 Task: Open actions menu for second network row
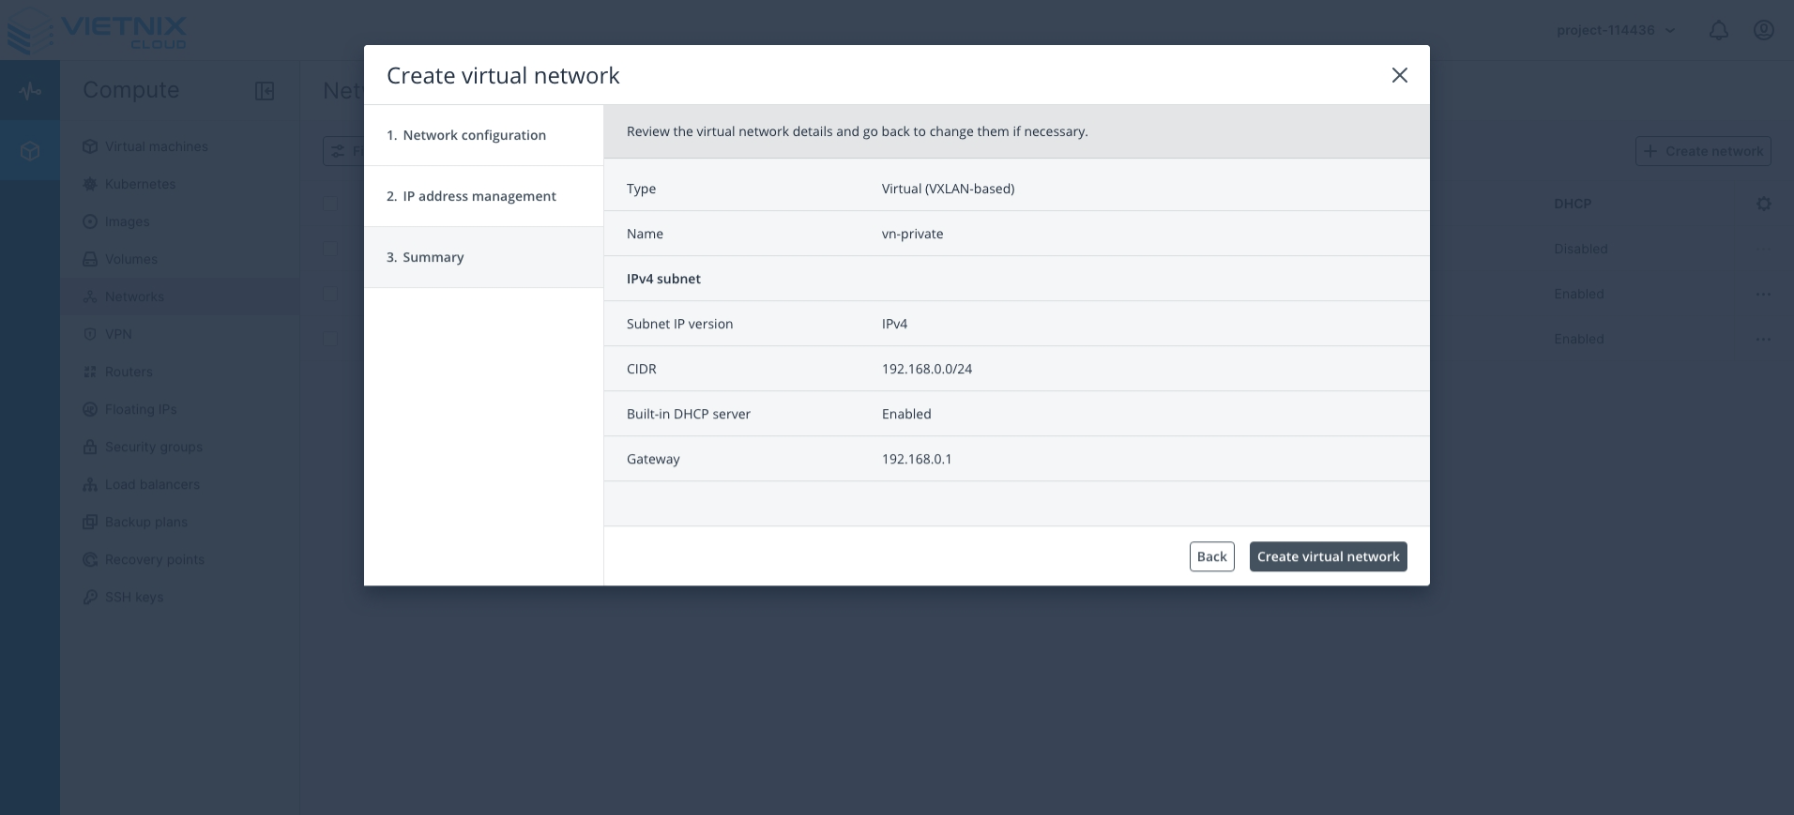pos(1763,294)
